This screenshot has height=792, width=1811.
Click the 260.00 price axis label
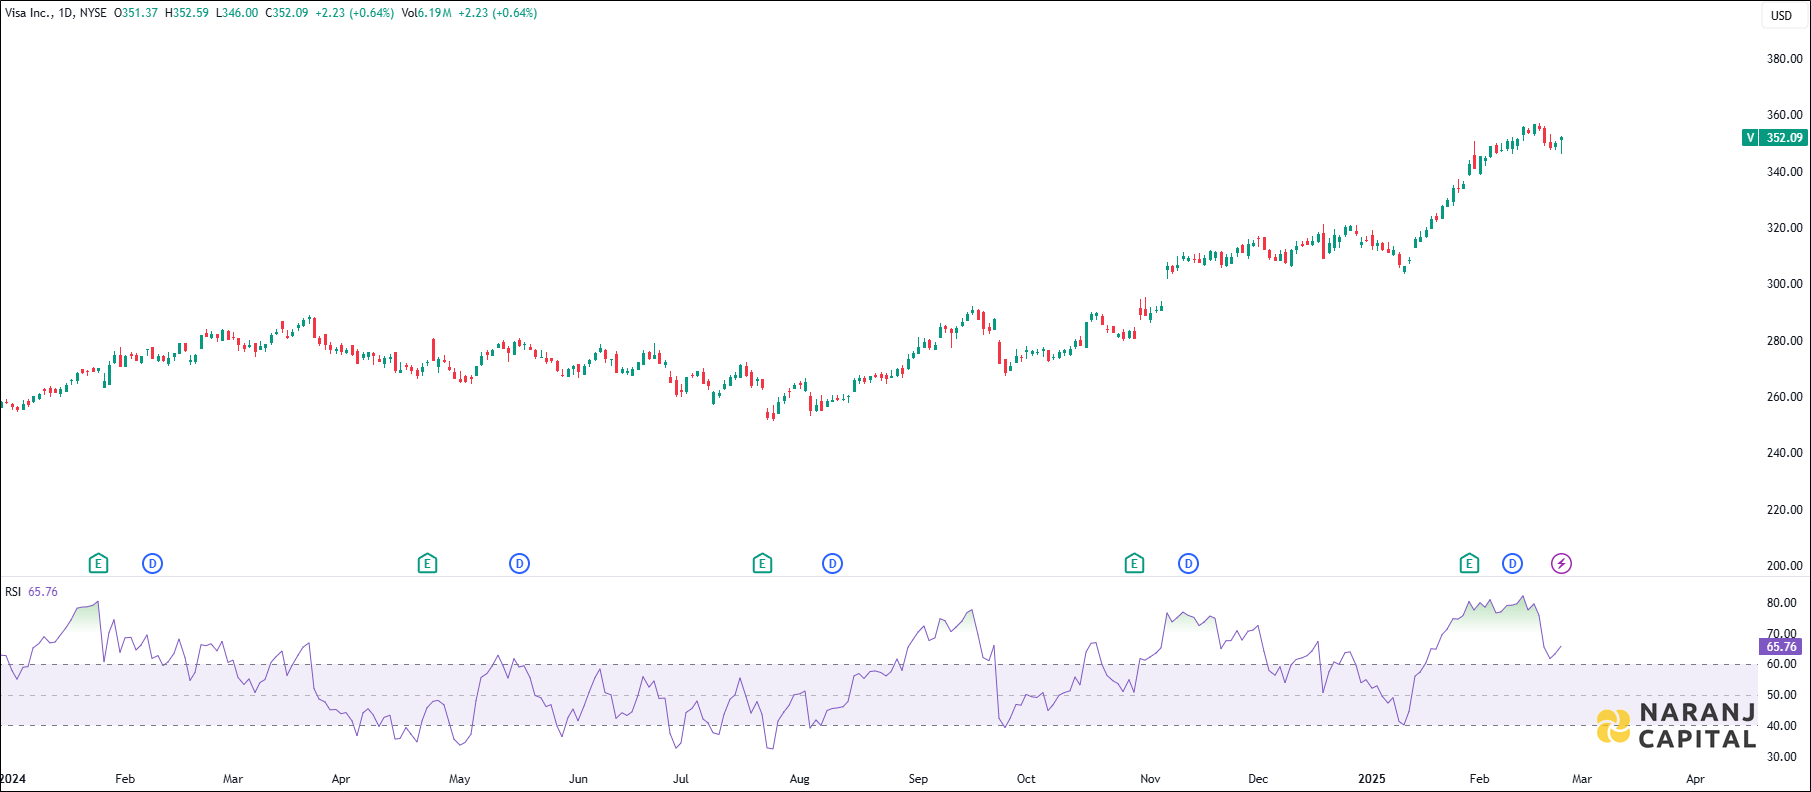[x=1784, y=397]
